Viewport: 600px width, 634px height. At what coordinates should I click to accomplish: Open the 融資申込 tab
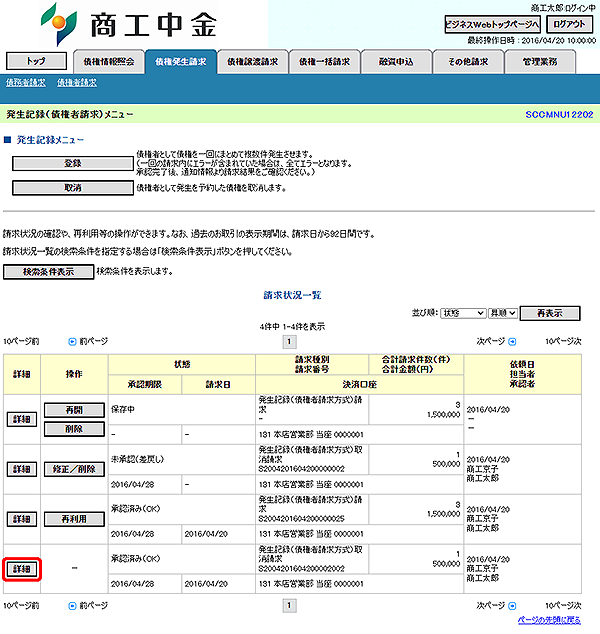point(396,62)
